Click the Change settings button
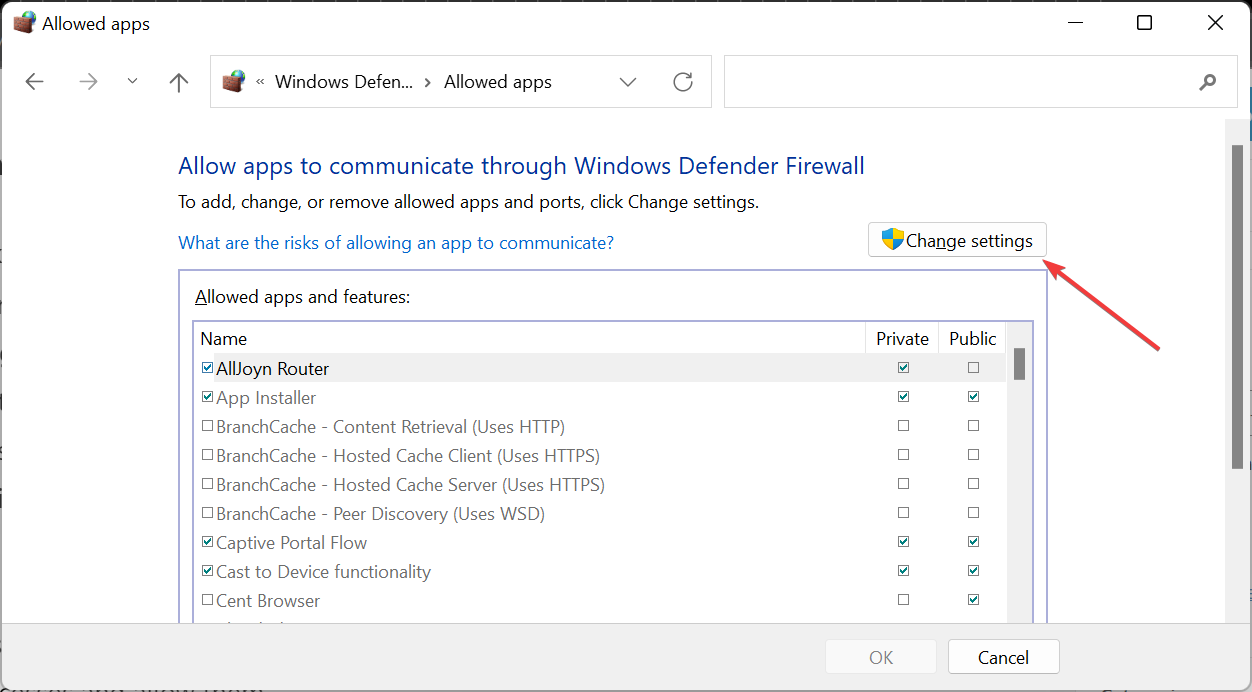This screenshot has width=1252, height=692. tap(957, 240)
